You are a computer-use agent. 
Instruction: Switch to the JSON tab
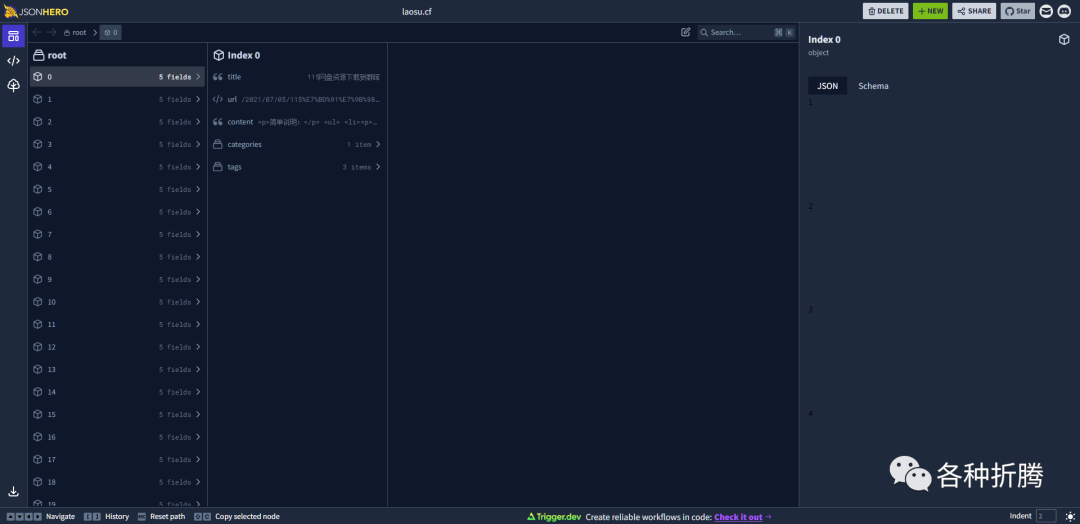pos(827,86)
